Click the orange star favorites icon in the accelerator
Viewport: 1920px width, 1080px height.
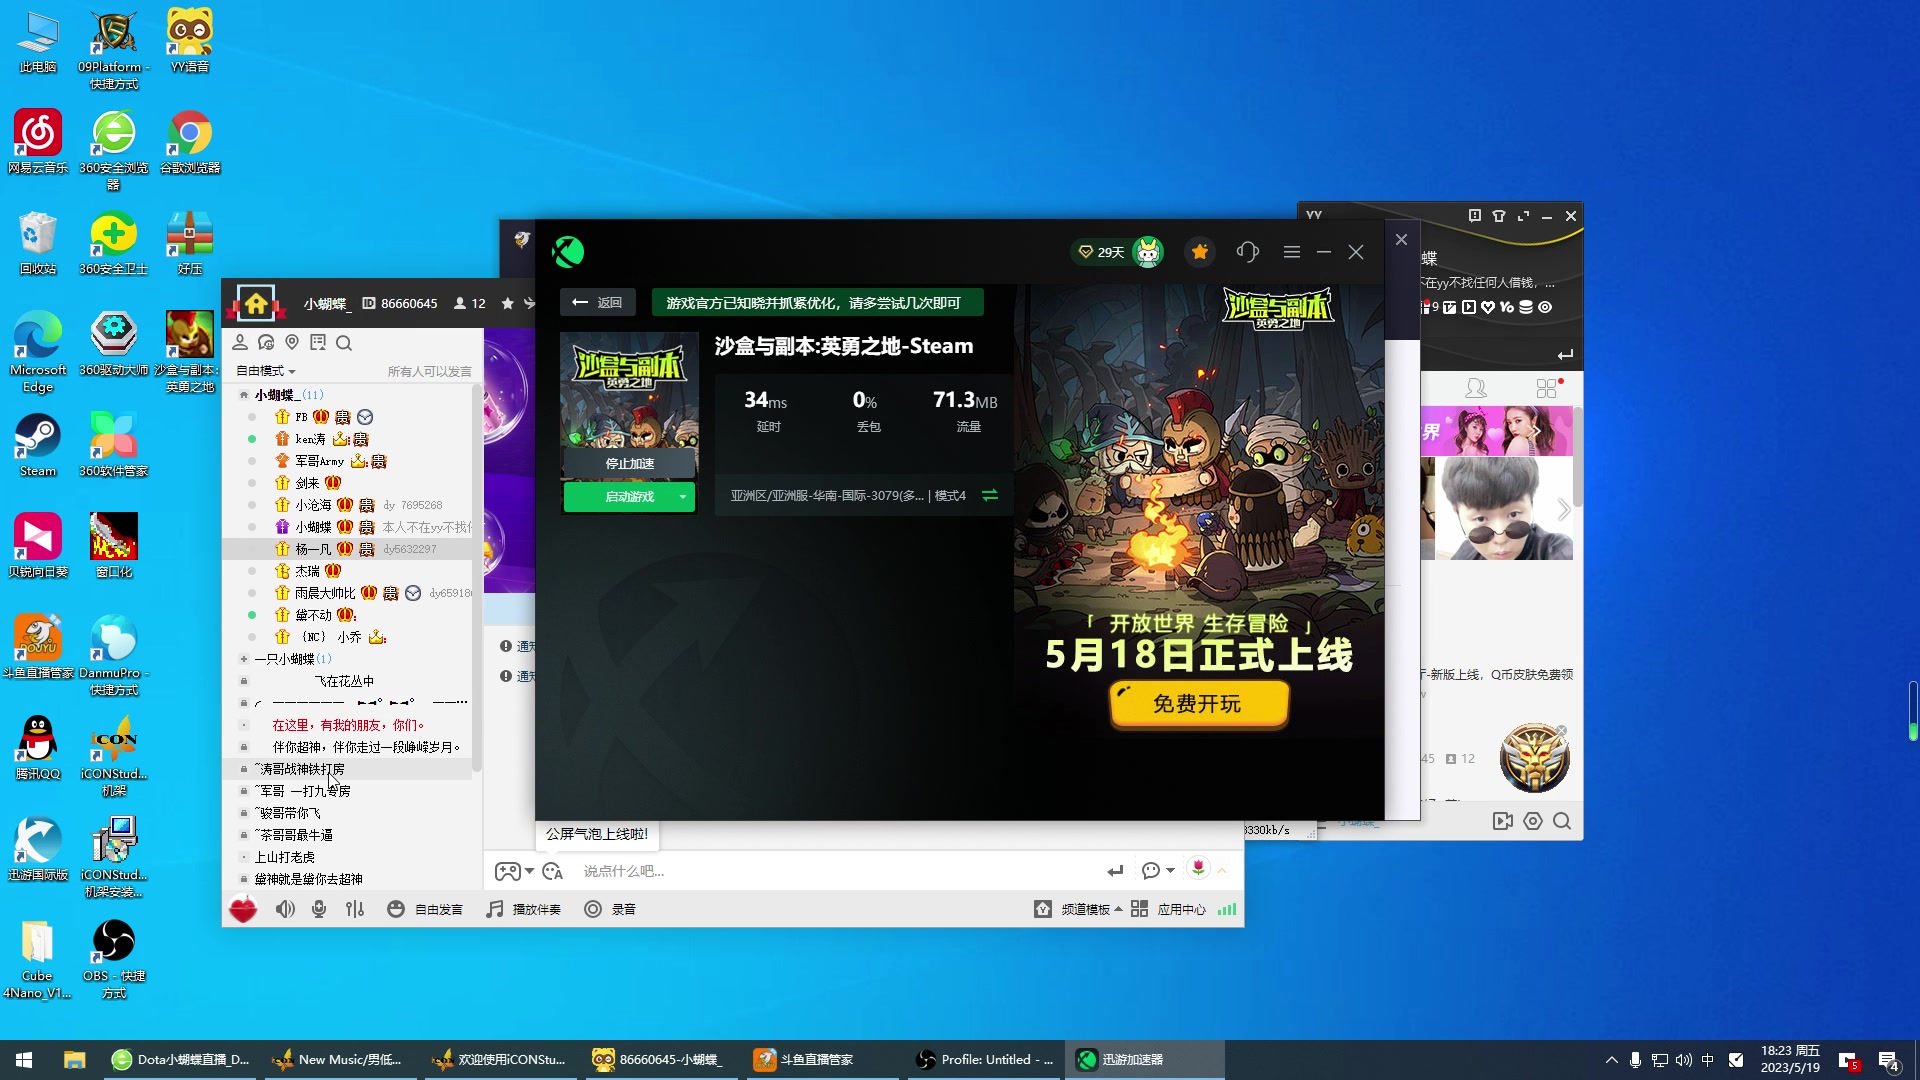click(x=1200, y=252)
